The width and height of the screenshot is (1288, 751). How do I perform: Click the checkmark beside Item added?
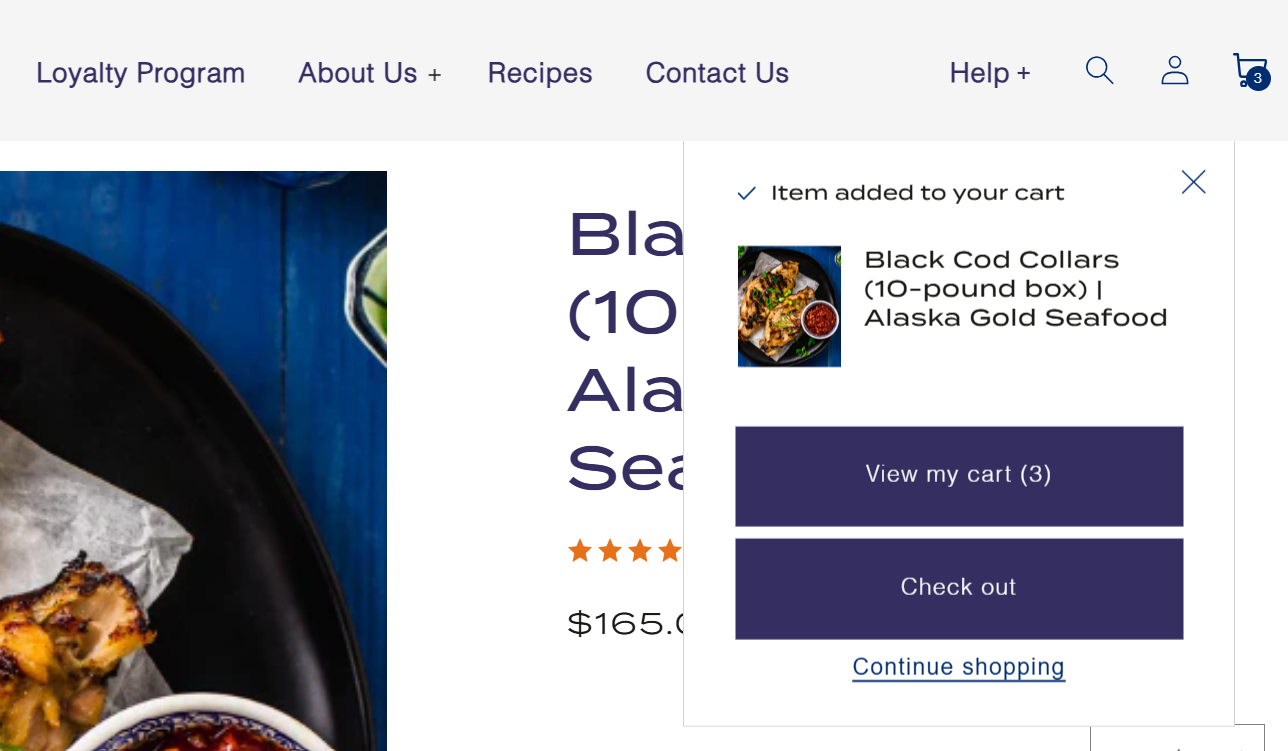point(746,193)
